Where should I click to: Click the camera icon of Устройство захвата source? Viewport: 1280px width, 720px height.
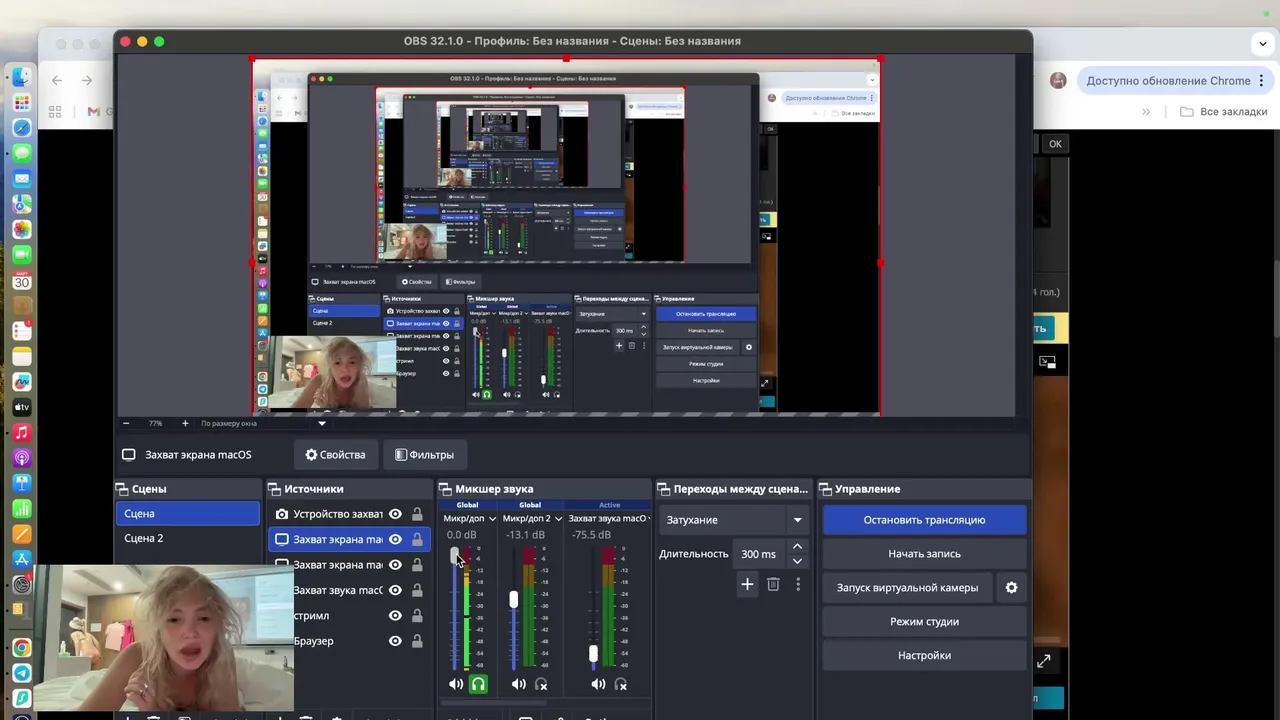pyautogui.click(x=282, y=514)
